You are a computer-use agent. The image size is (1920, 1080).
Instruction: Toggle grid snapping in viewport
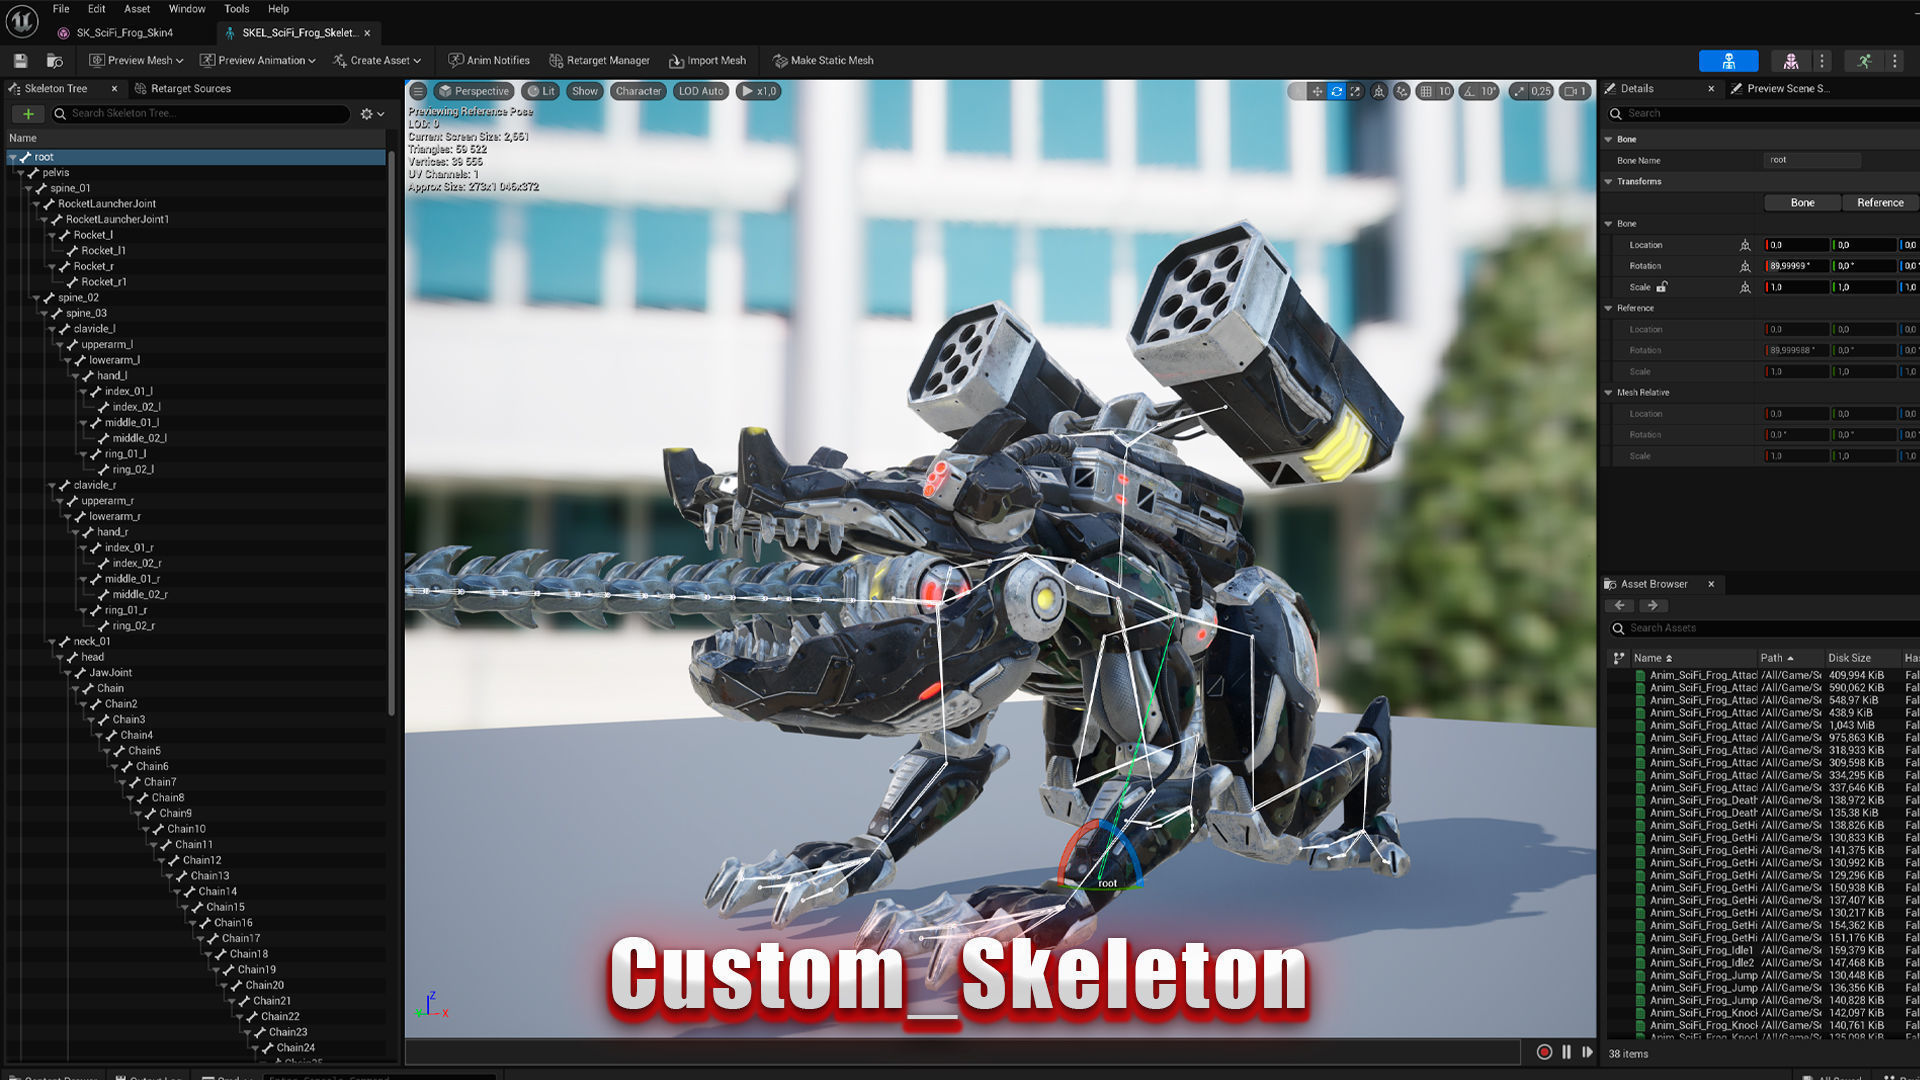click(1426, 91)
